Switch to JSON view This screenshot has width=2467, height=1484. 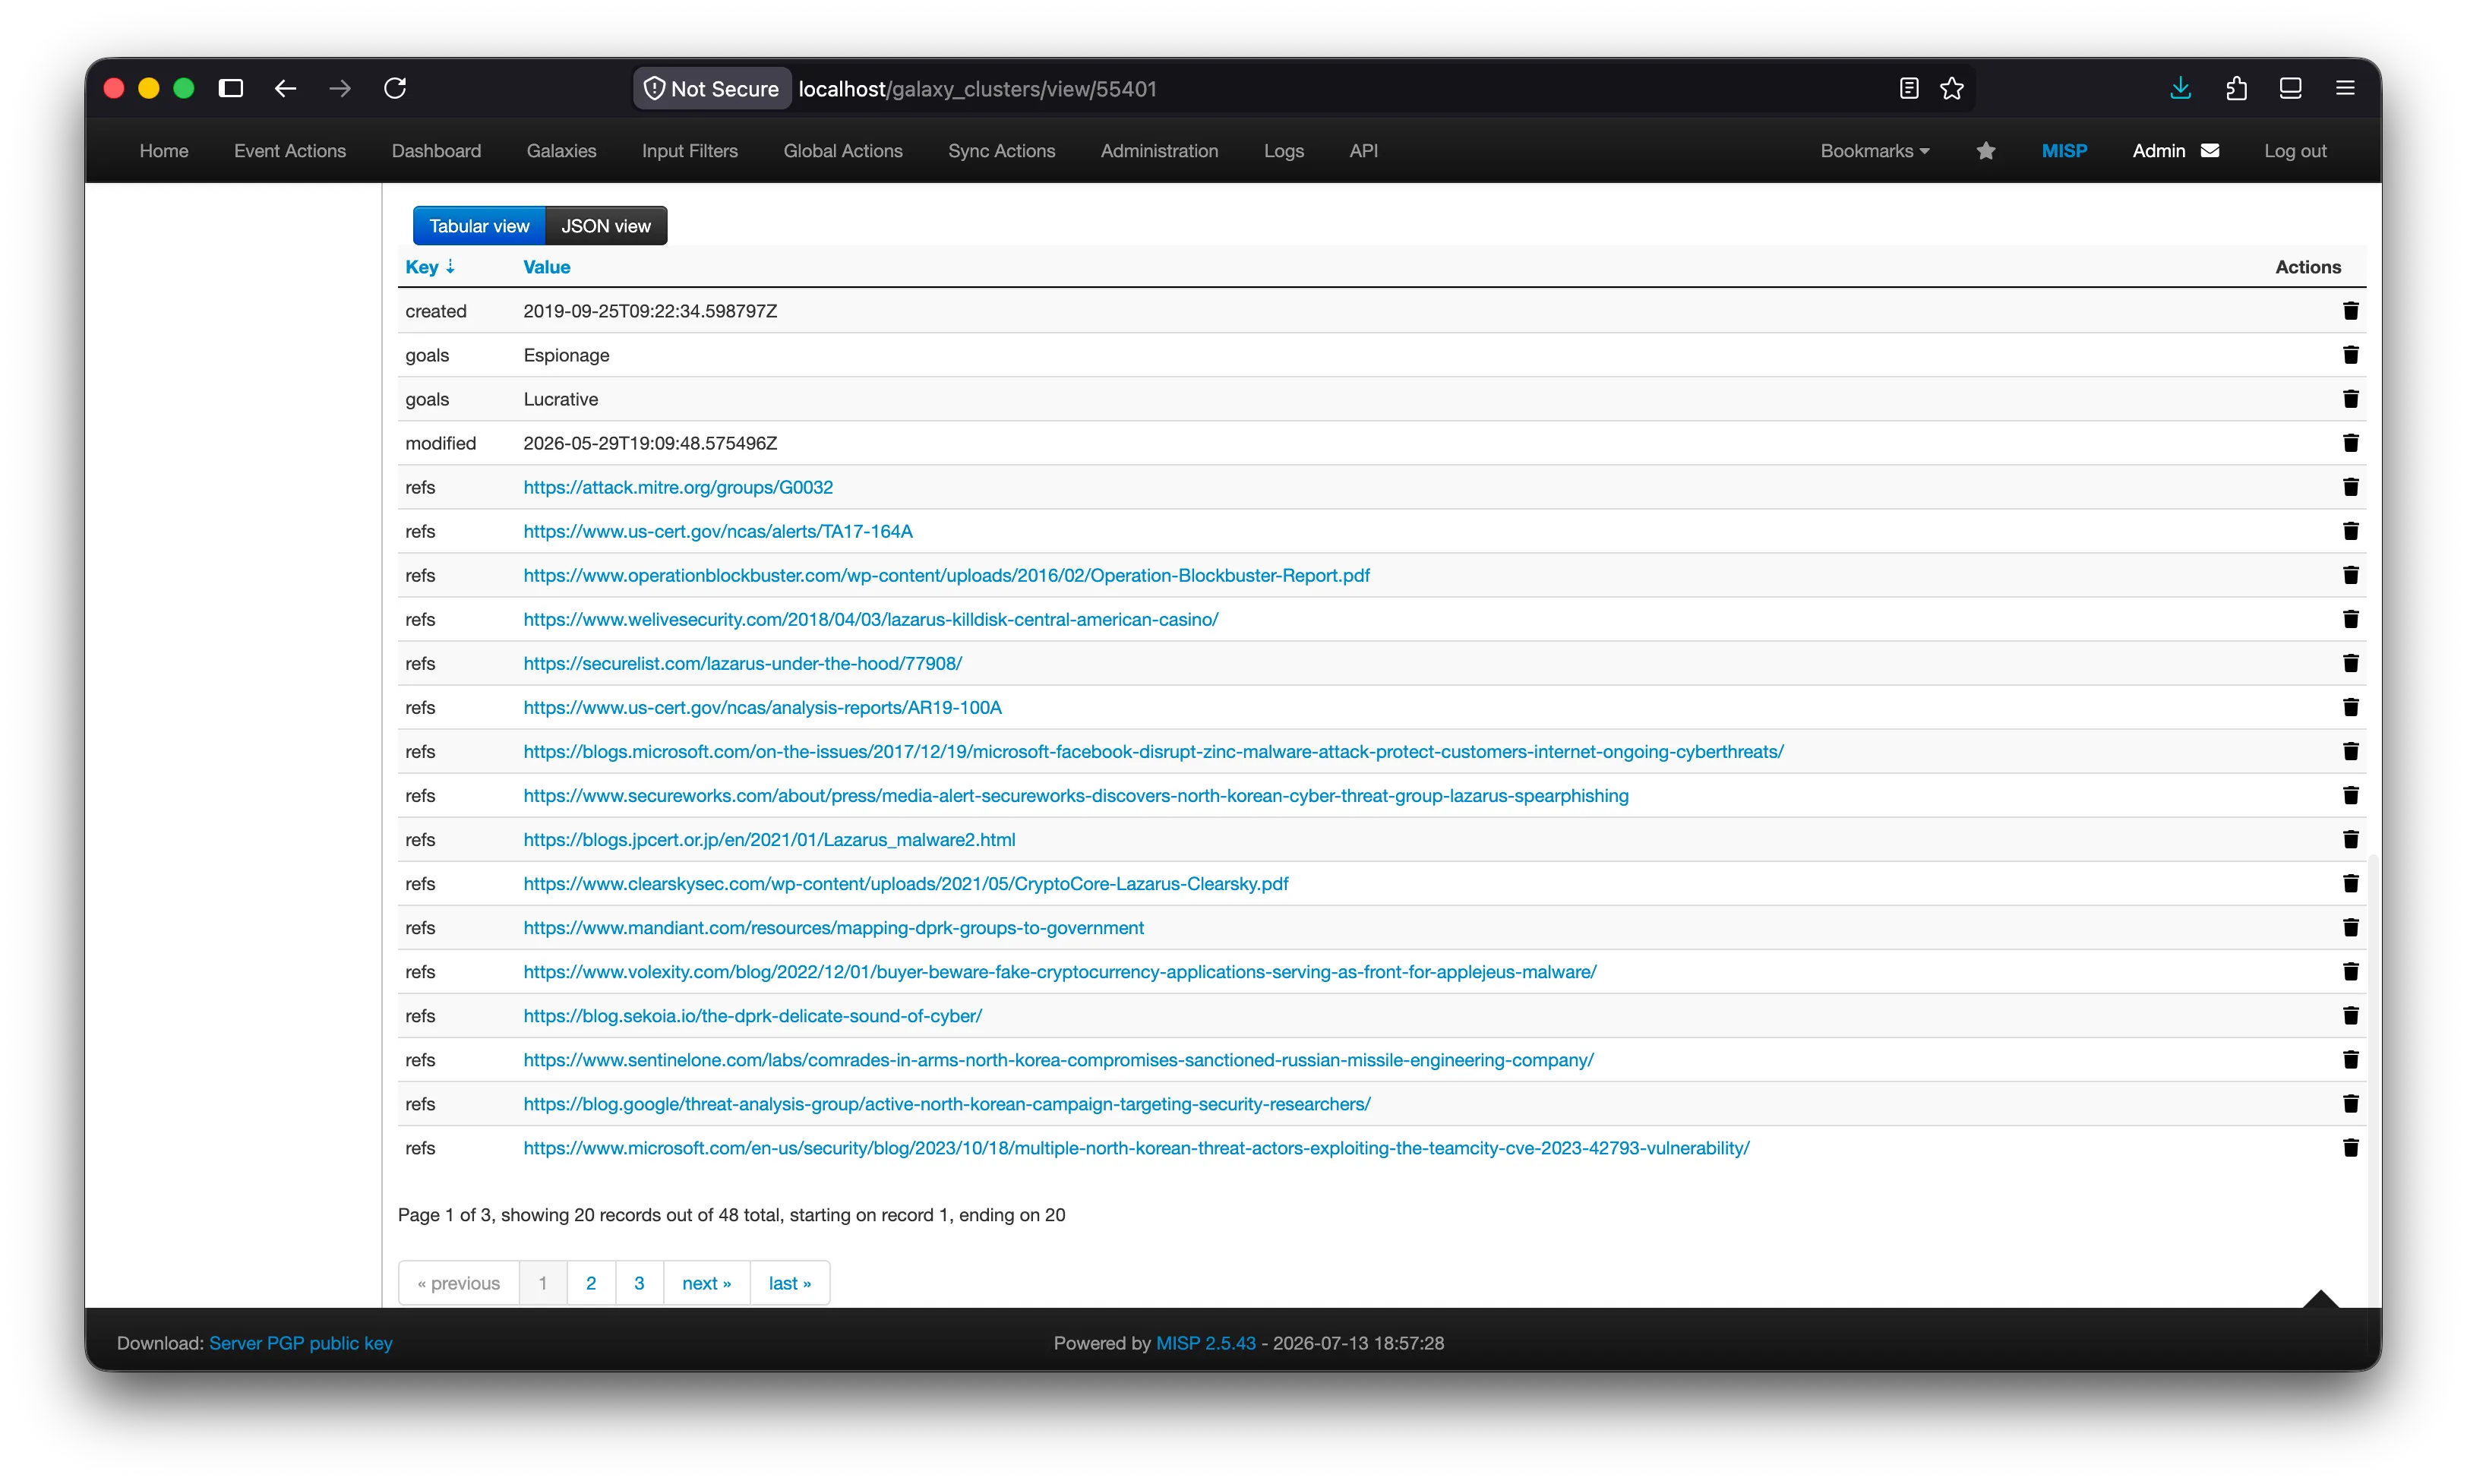click(606, 226)
